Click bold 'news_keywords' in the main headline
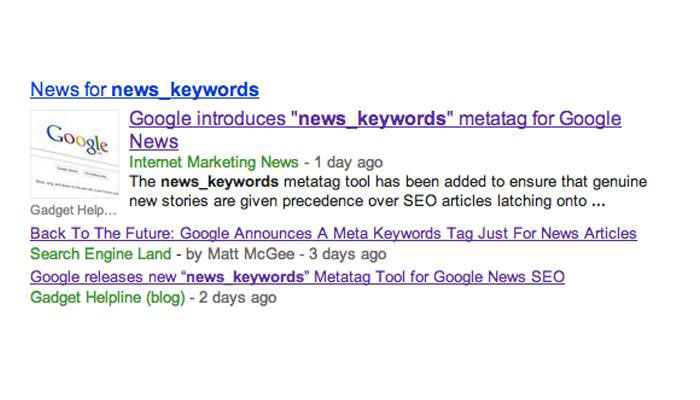Screen dimensions: 700x400 pyautogui.click(x=372, y=119)
